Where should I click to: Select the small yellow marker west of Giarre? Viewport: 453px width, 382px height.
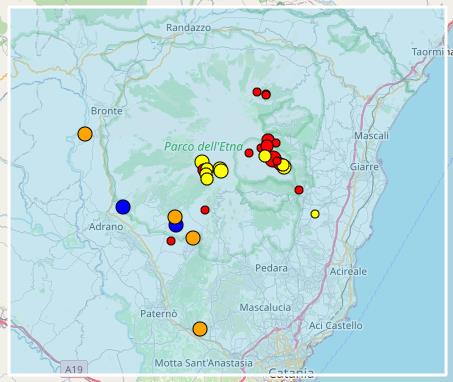click(x=315, y=214)
